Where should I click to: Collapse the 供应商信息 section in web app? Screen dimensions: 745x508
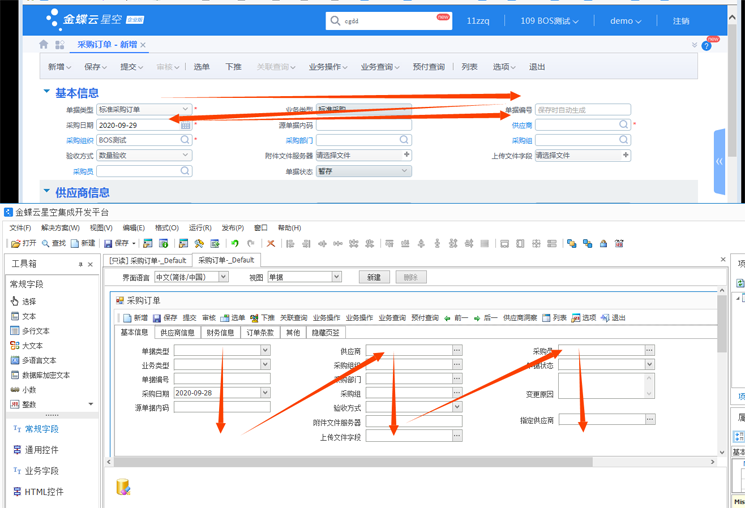(47, 191)
